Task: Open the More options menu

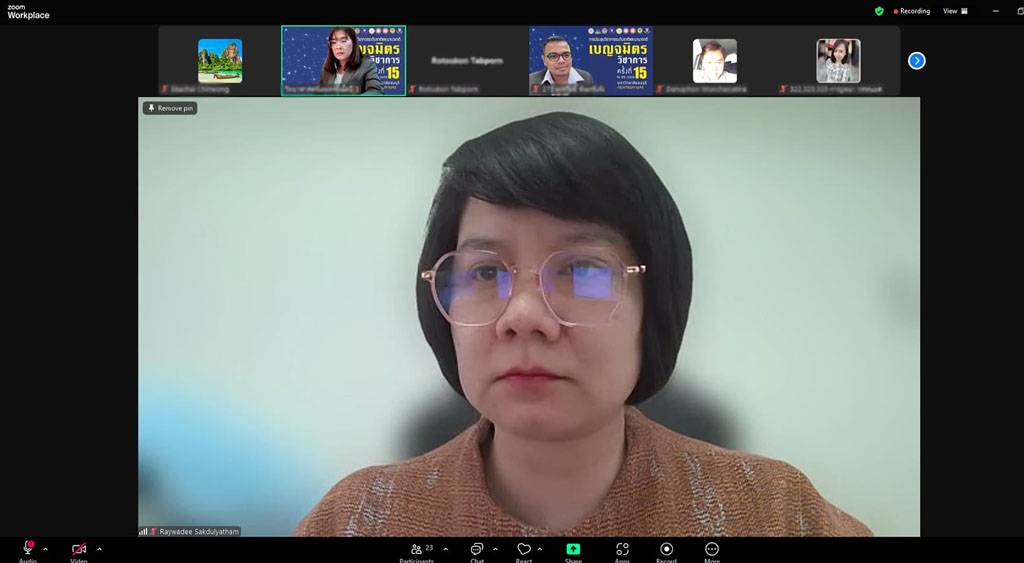Action: (712, 549)
